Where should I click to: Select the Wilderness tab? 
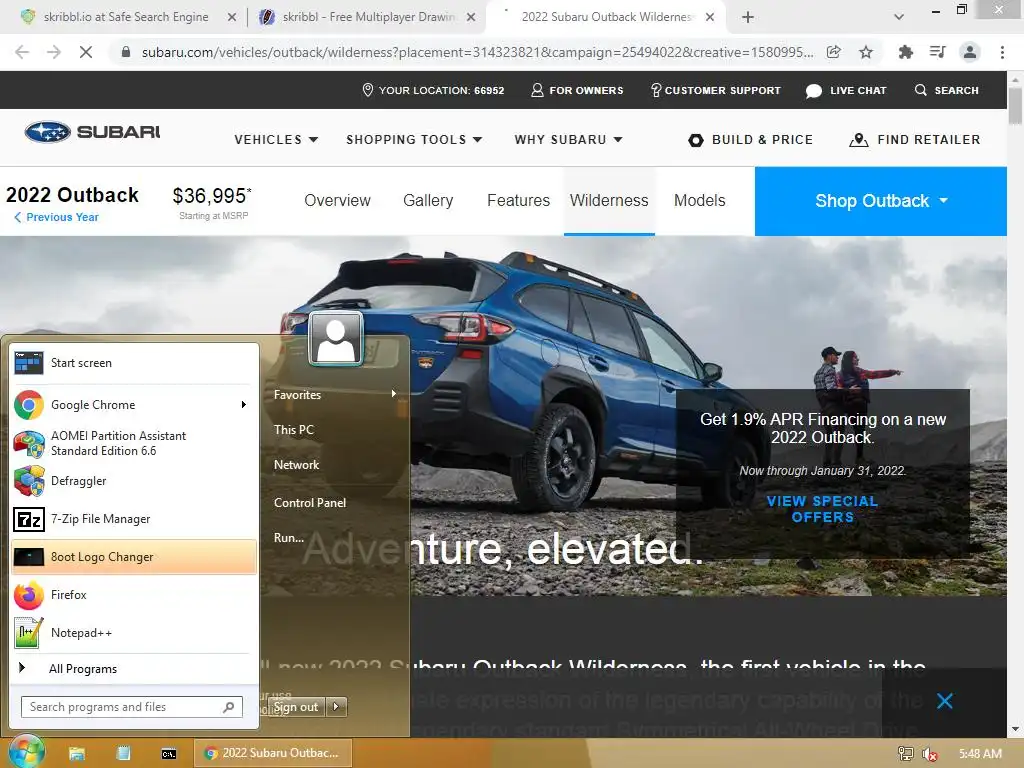click(x=609, y=200)
